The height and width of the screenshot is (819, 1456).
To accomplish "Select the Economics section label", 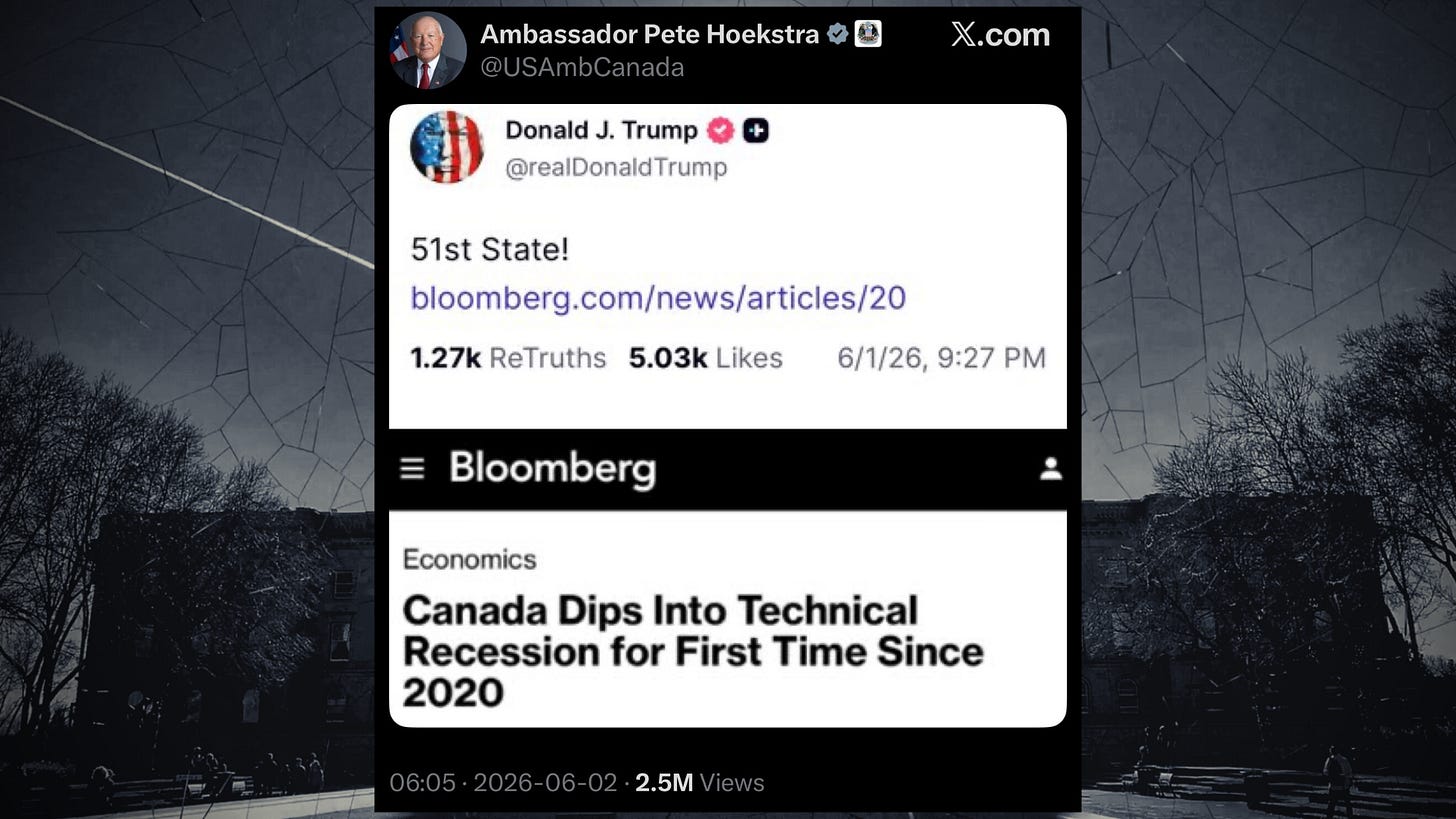I will (x=469, y=559).
